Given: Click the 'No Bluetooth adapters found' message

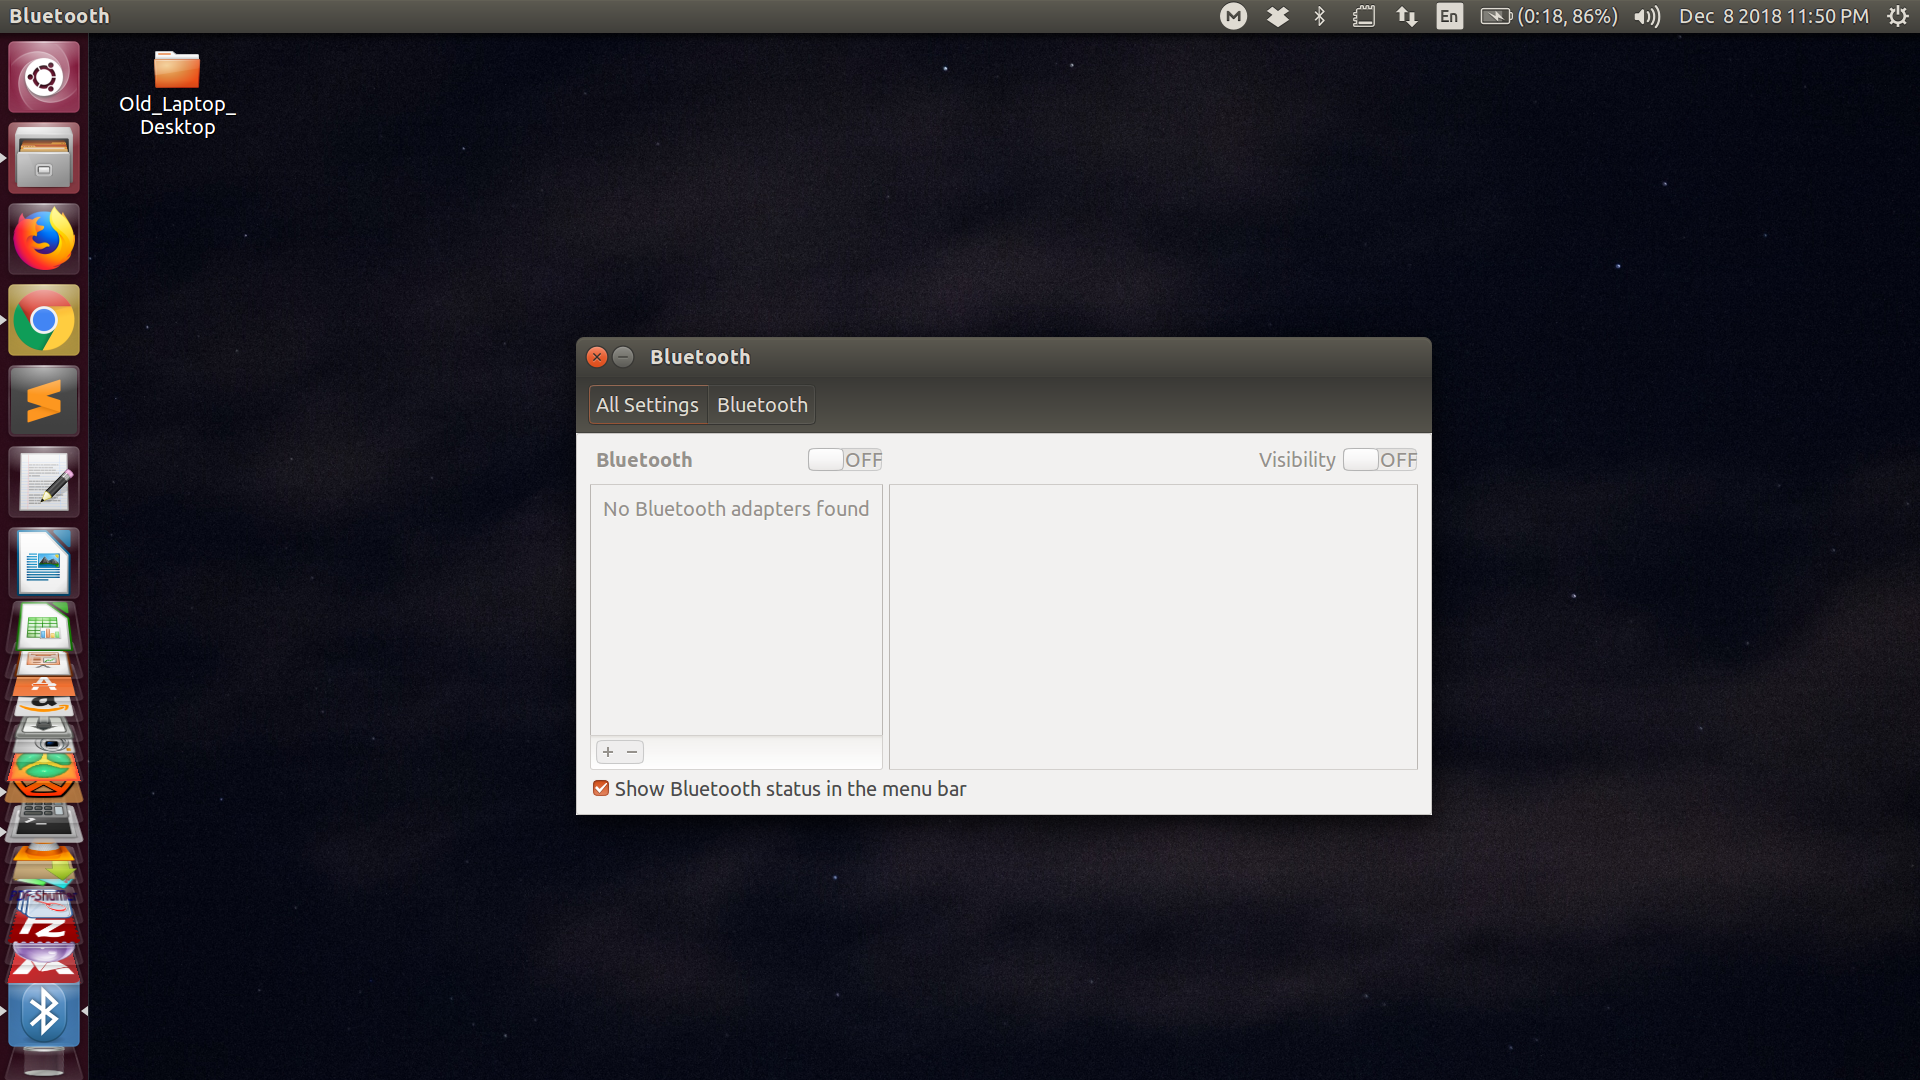Looking at the screenshot, I should click(x=736, y=509).
